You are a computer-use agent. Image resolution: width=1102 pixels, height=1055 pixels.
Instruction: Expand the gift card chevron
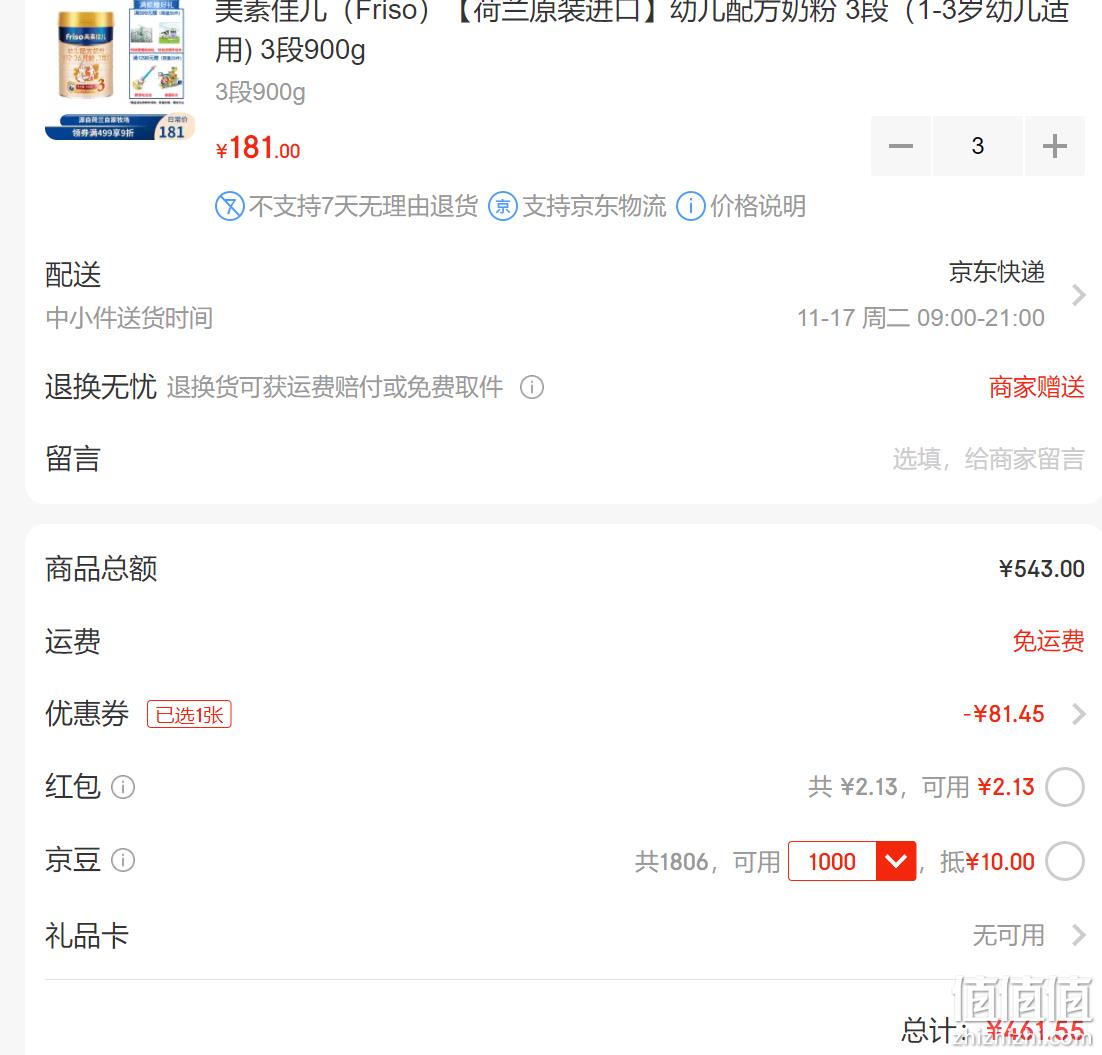tap(1078, 936)
